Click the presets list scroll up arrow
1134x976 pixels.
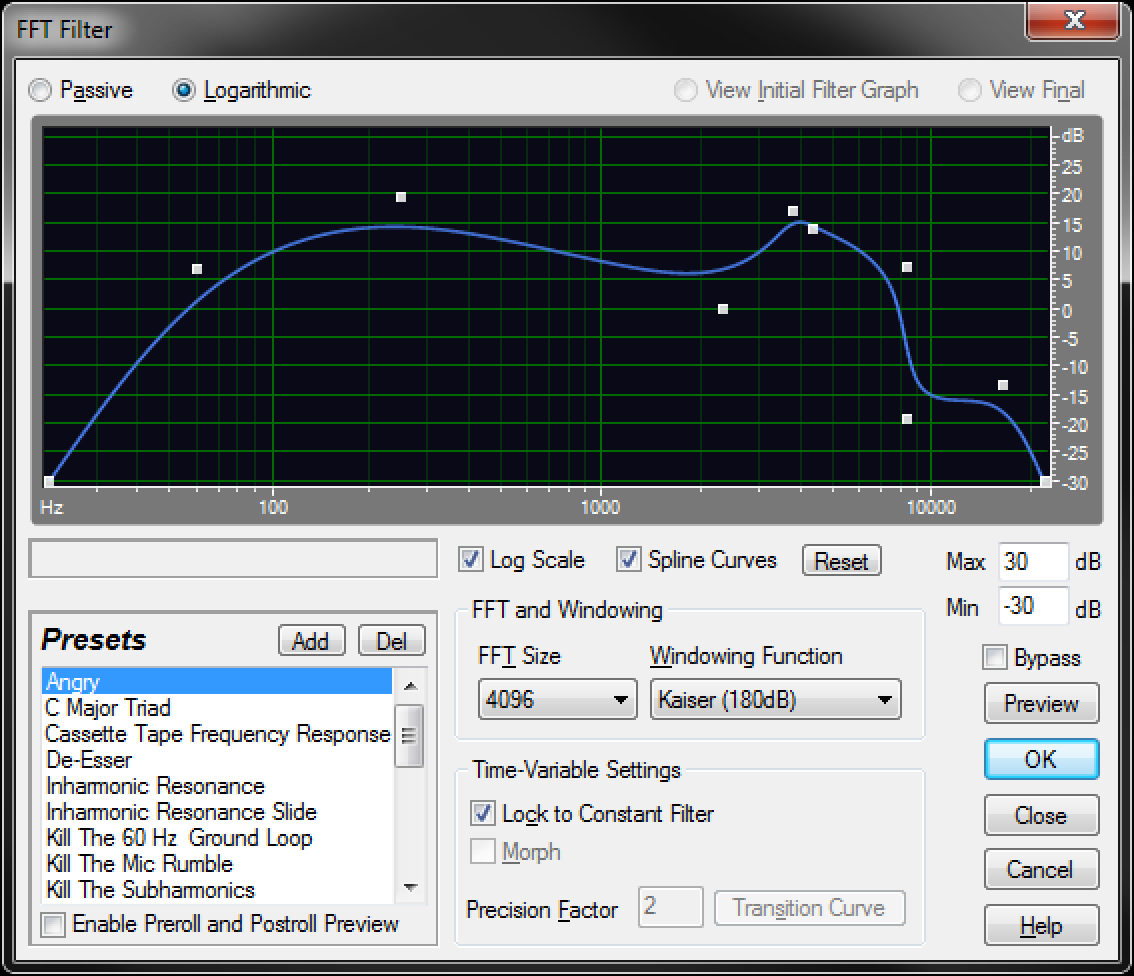pos(411,685)
